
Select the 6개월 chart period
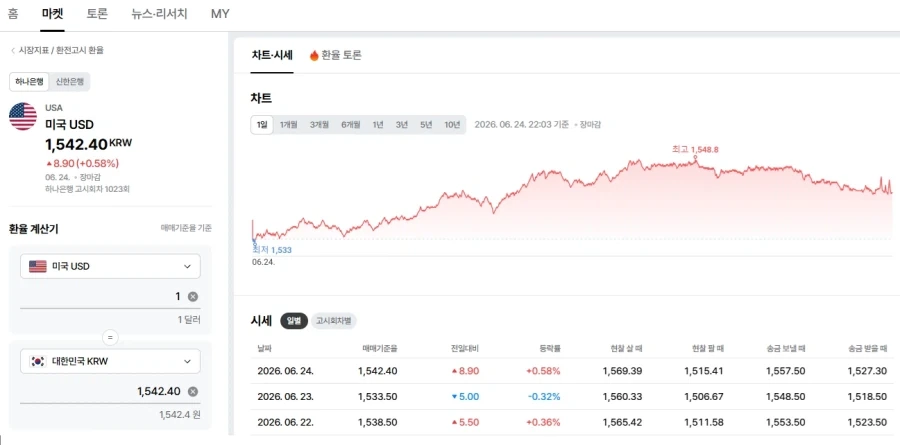point(350,125)
